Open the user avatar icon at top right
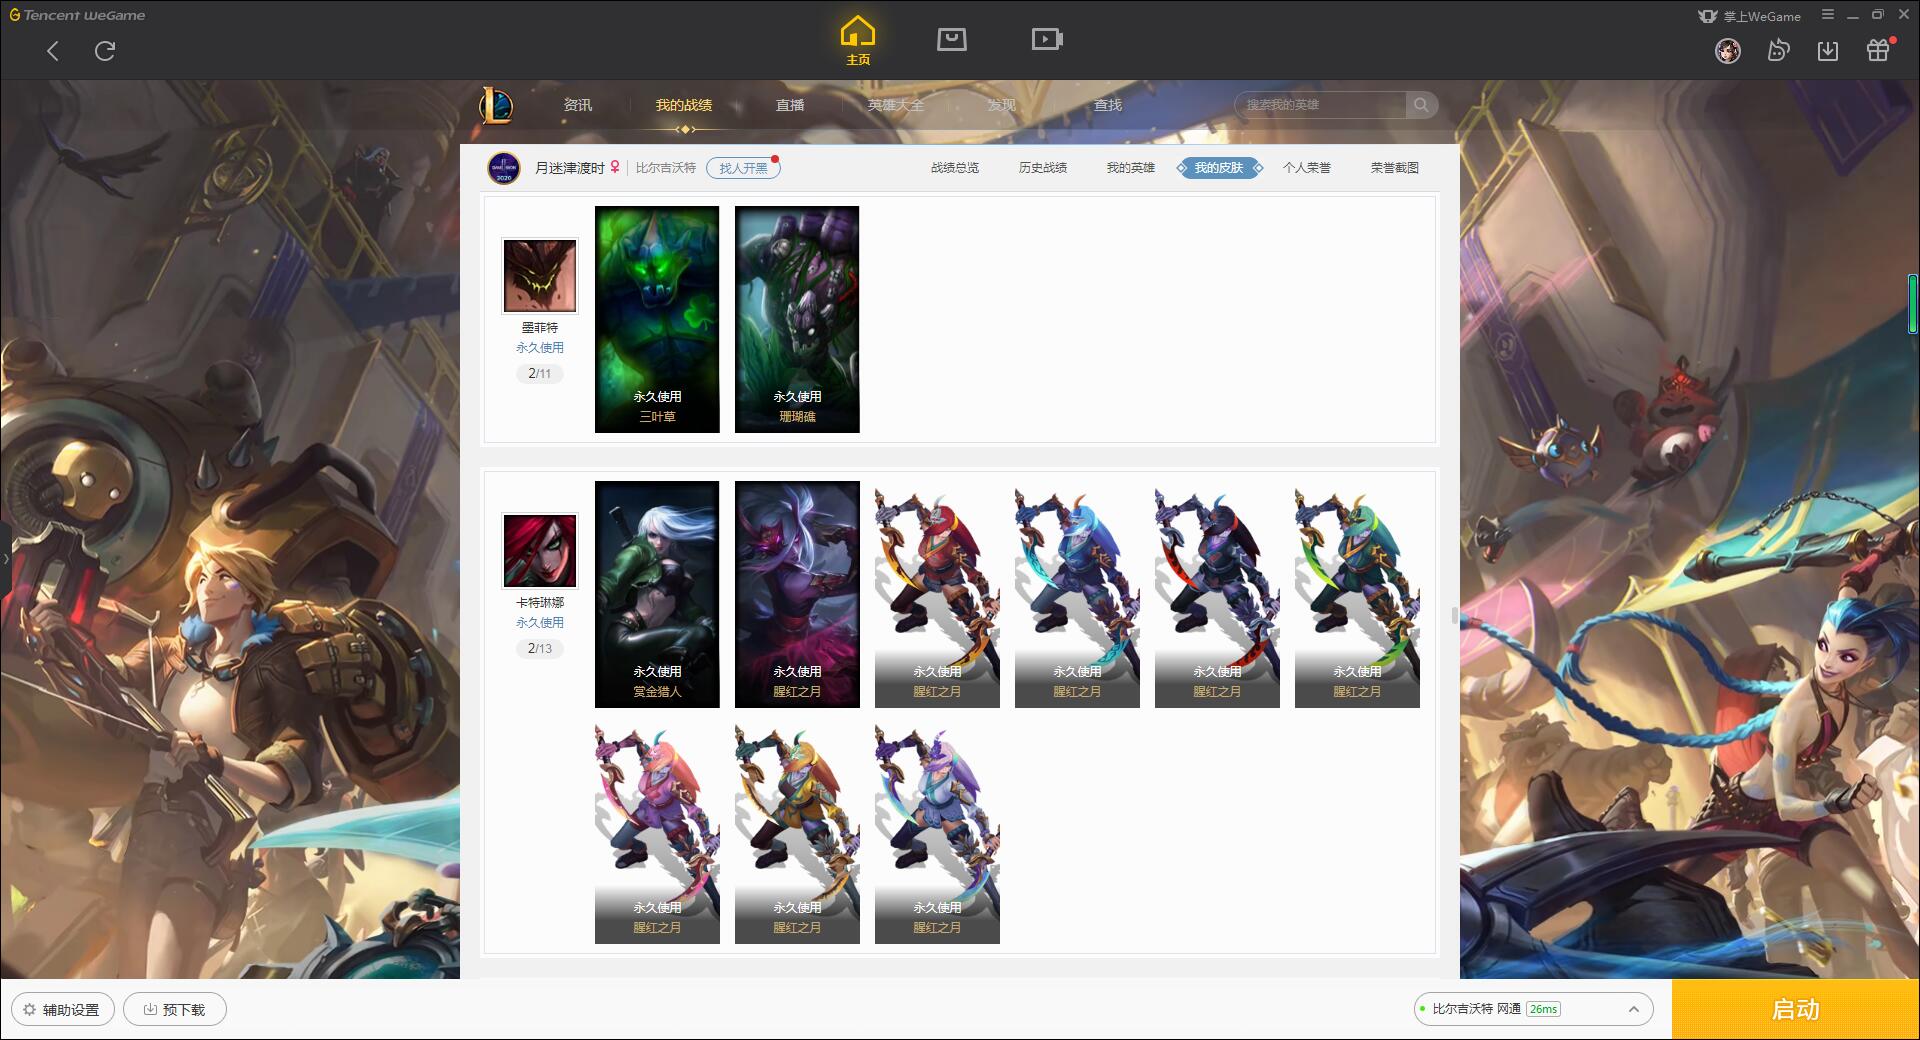Viewport: 1920px width, 1040px height. [x=1728, y=50]
